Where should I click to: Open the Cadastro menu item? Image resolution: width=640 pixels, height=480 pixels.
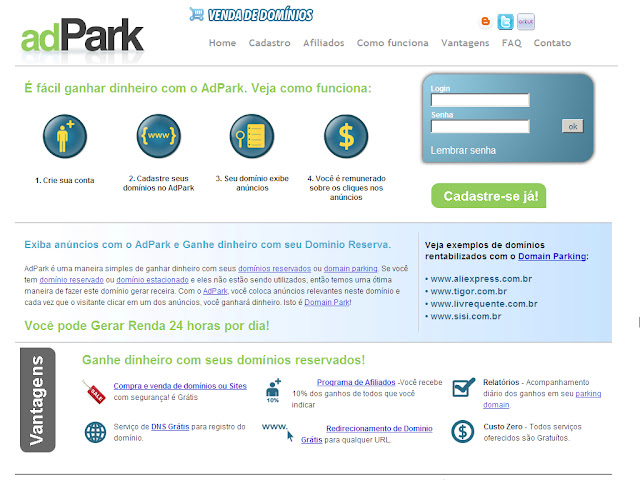[x=269, y=43]
